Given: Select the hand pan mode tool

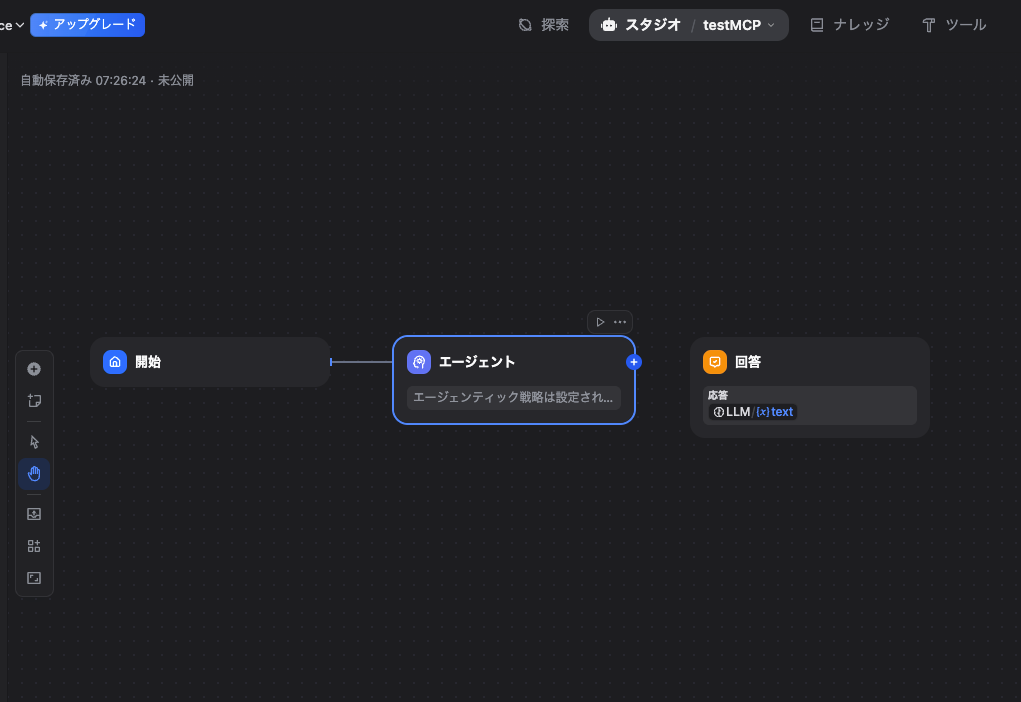Looking at the screenshot, I should [x=34, y=474].
